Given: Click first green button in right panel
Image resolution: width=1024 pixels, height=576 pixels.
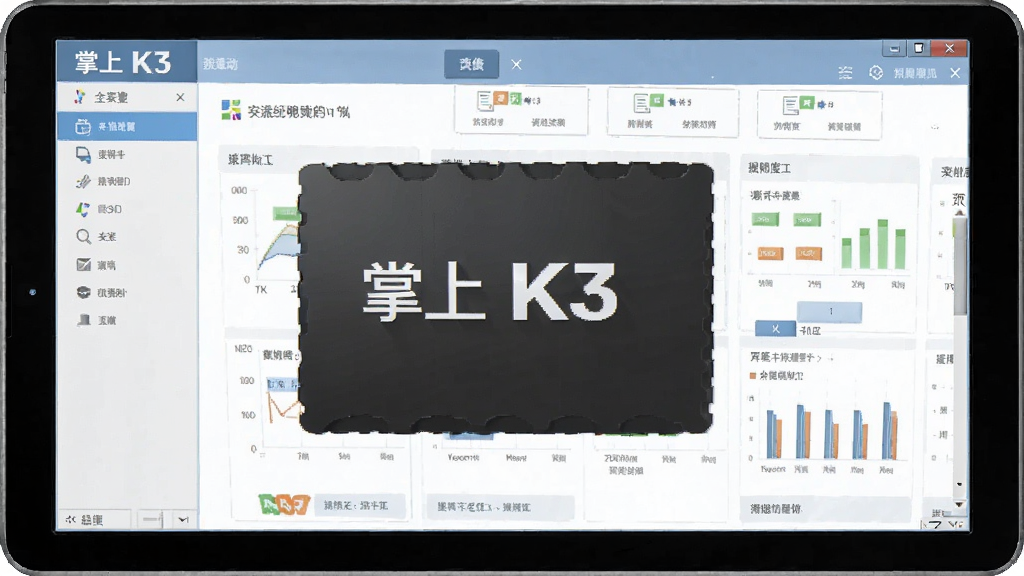Looking at the screenshot, I should [765, 219].
